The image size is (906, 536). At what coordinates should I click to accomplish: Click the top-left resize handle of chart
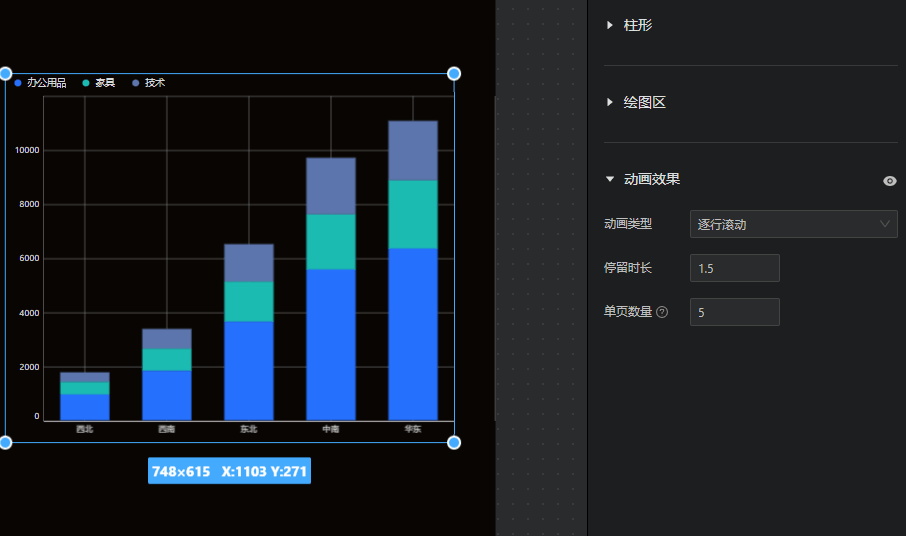(x=4, y=74)
